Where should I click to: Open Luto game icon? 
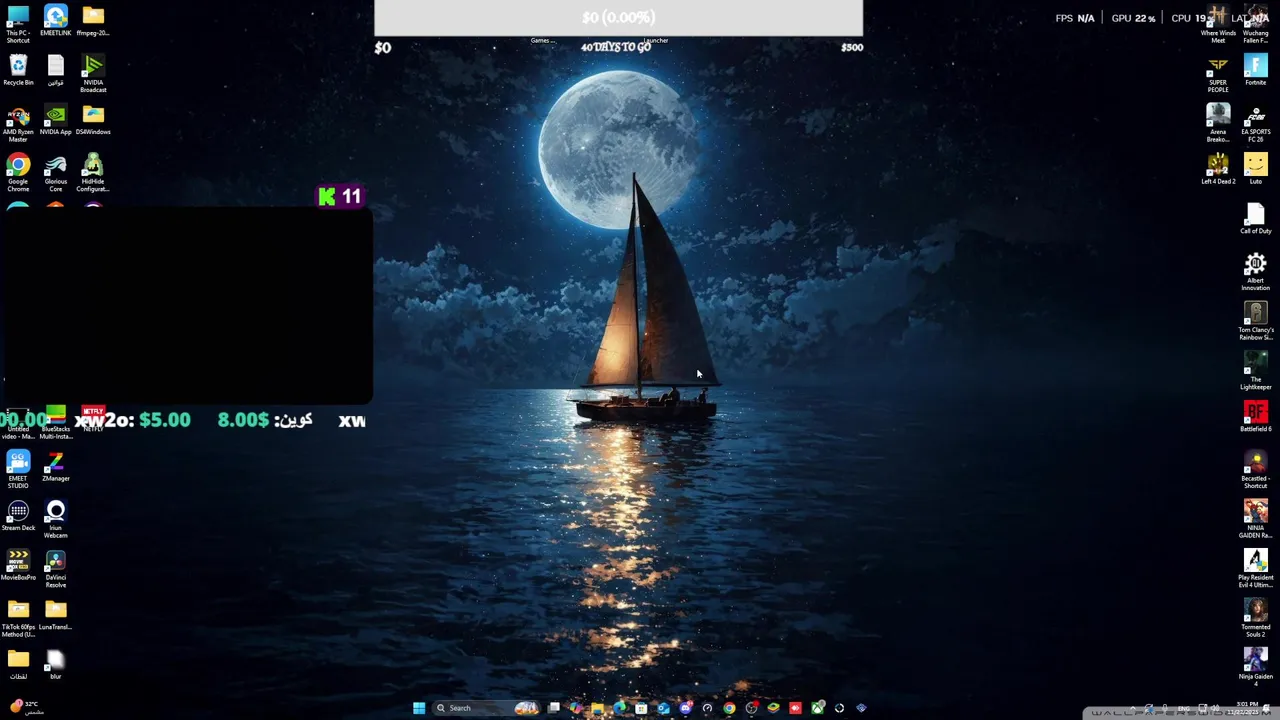(1255, 169)
